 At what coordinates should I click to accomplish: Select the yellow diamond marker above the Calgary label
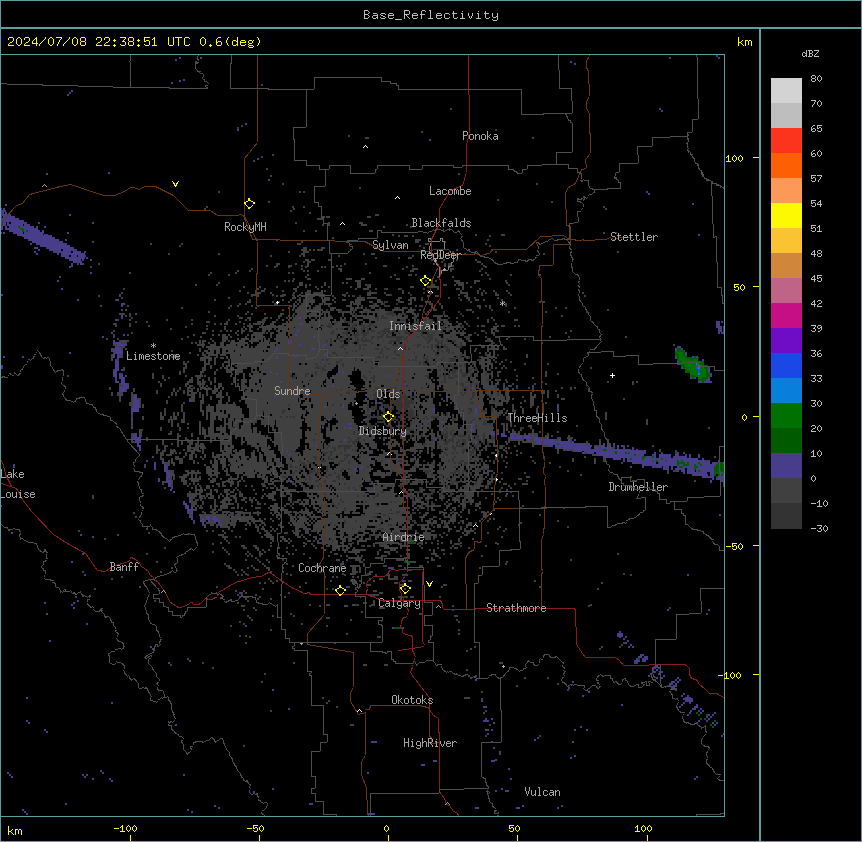[x=405, y=589]
